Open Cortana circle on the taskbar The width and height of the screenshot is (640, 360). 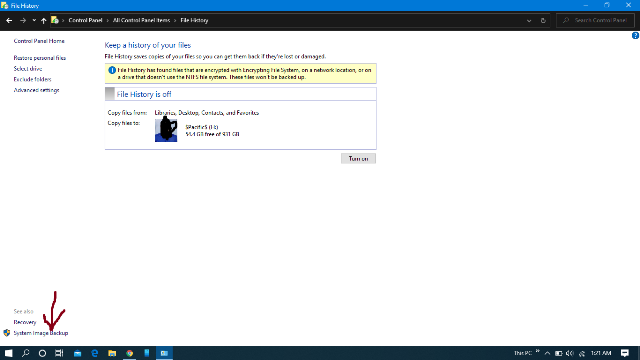point(42,353)
